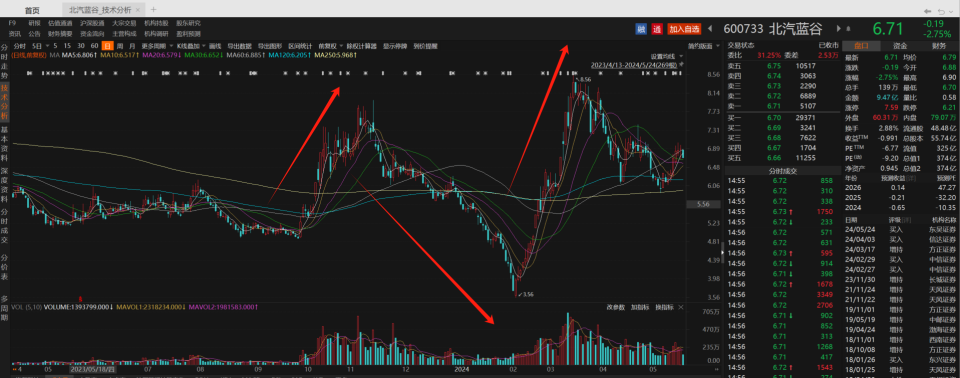Close the 北汽蓝谷_技术分析 tab
The width and height of the screenshot is (960, 378).
138,10
